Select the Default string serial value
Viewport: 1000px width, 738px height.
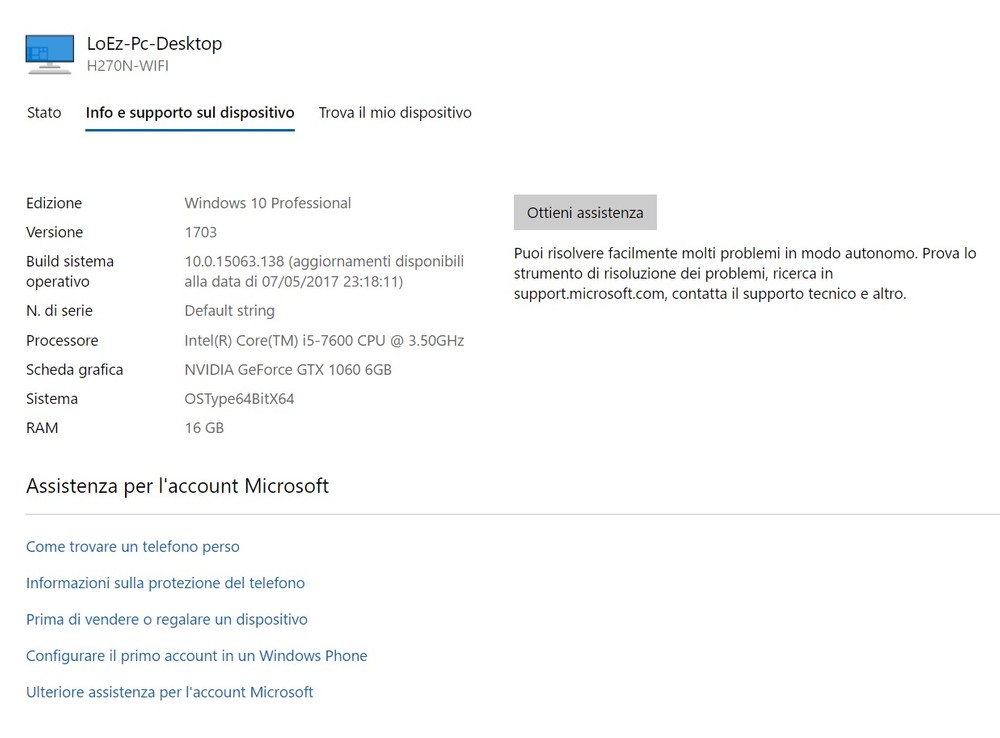tap(230, 311)
